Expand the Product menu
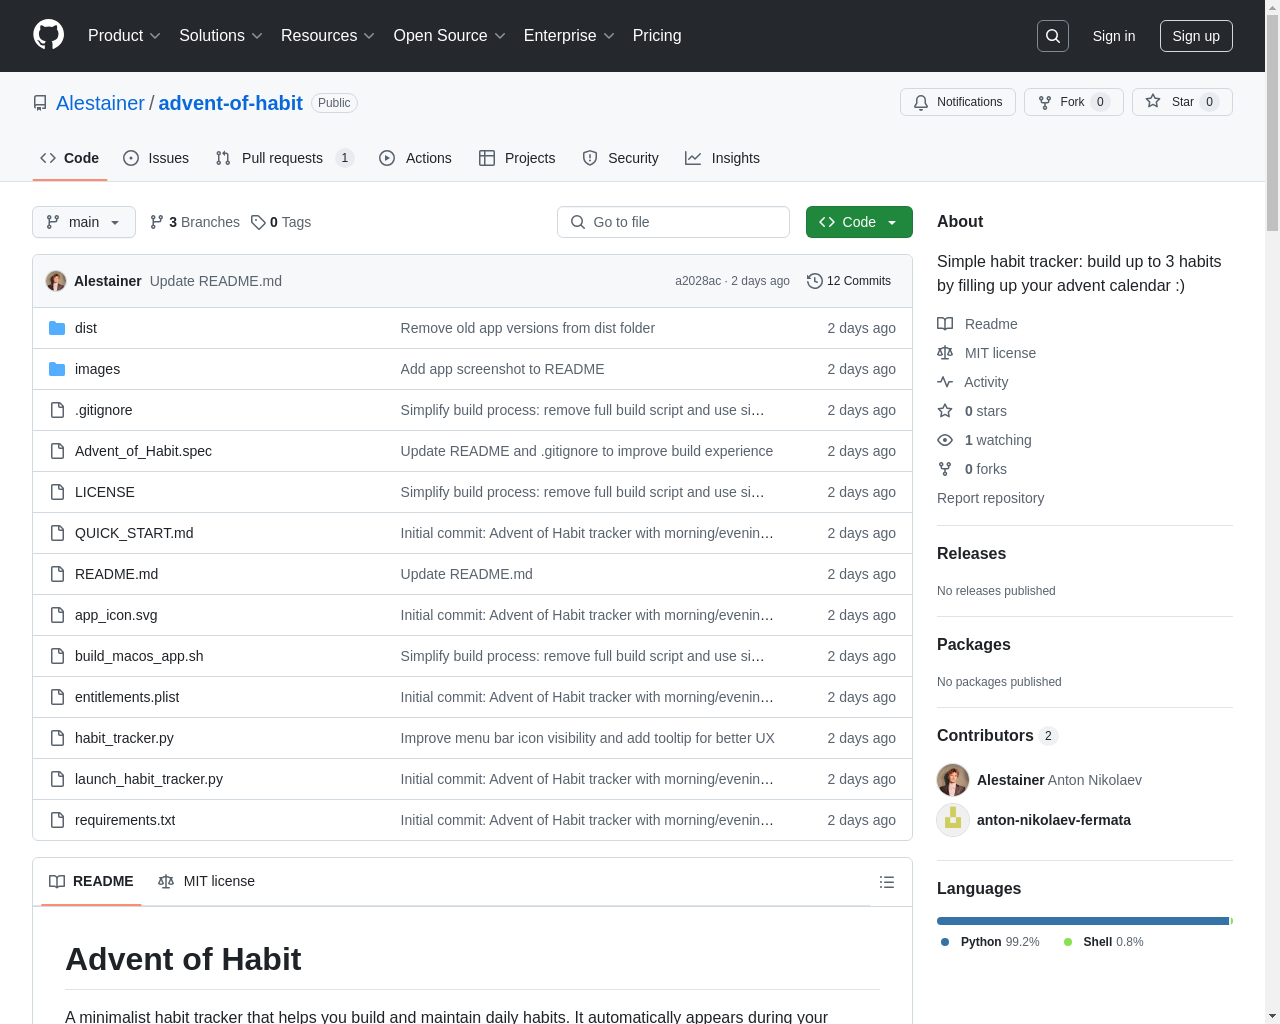The height and width of the screenshot is (1024, 1280). tap(124, 36)
